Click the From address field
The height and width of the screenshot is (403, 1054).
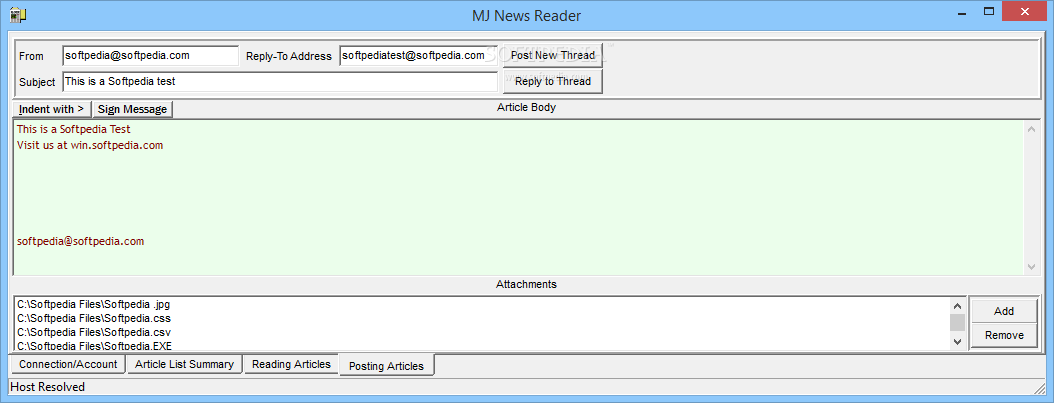pos(151,56)
